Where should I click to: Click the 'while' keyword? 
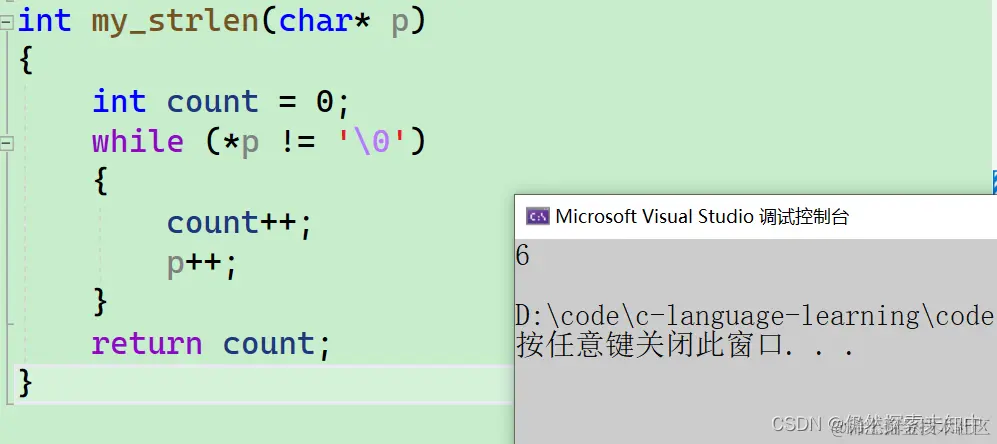pyautogui.click(x=137, y=141)
